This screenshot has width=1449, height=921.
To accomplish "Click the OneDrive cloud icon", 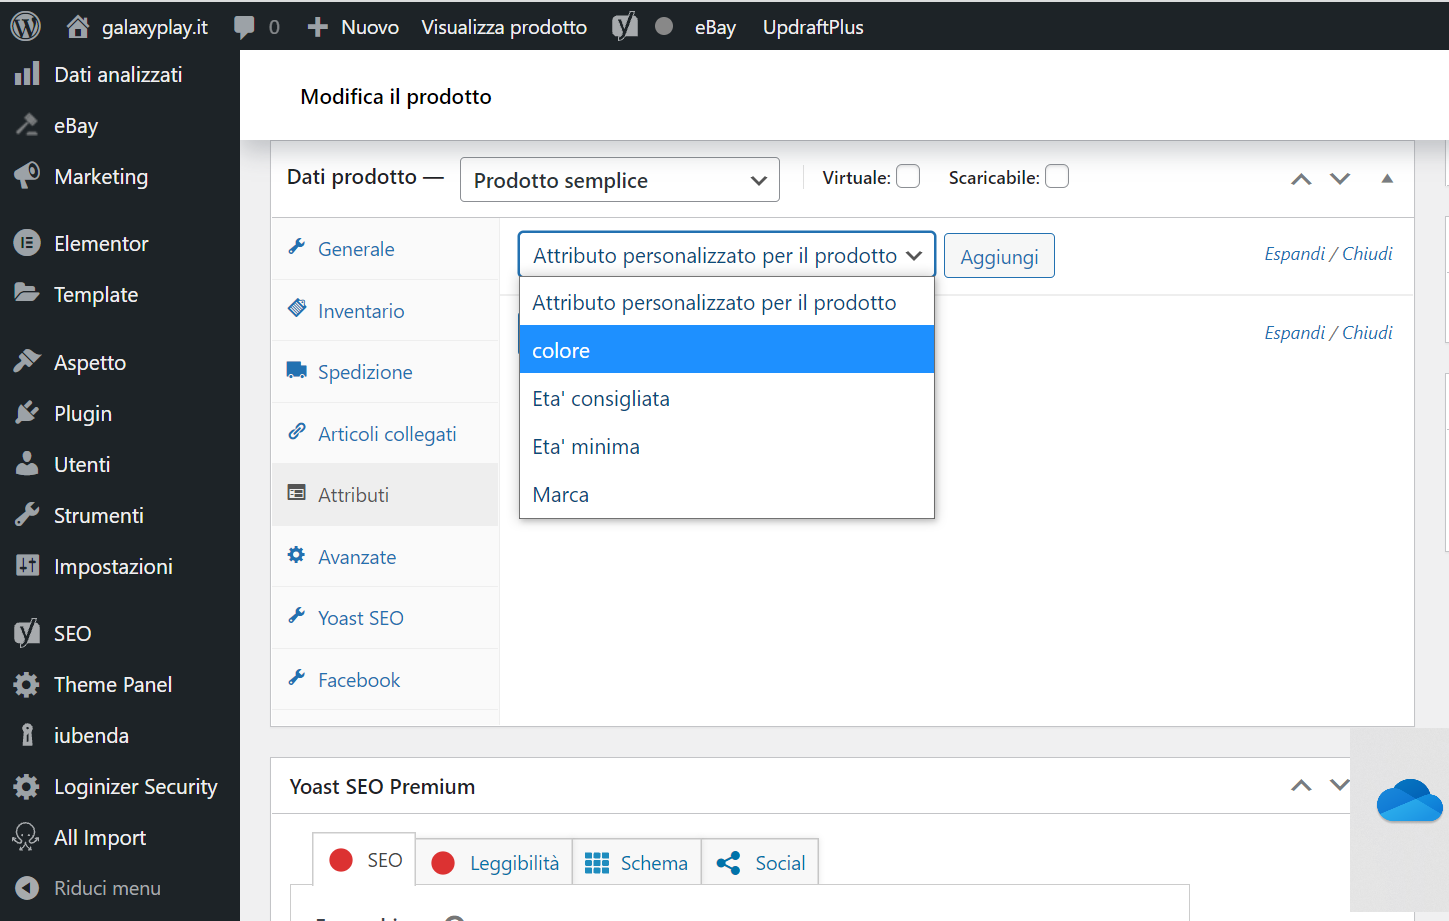I will (1408, 801).
